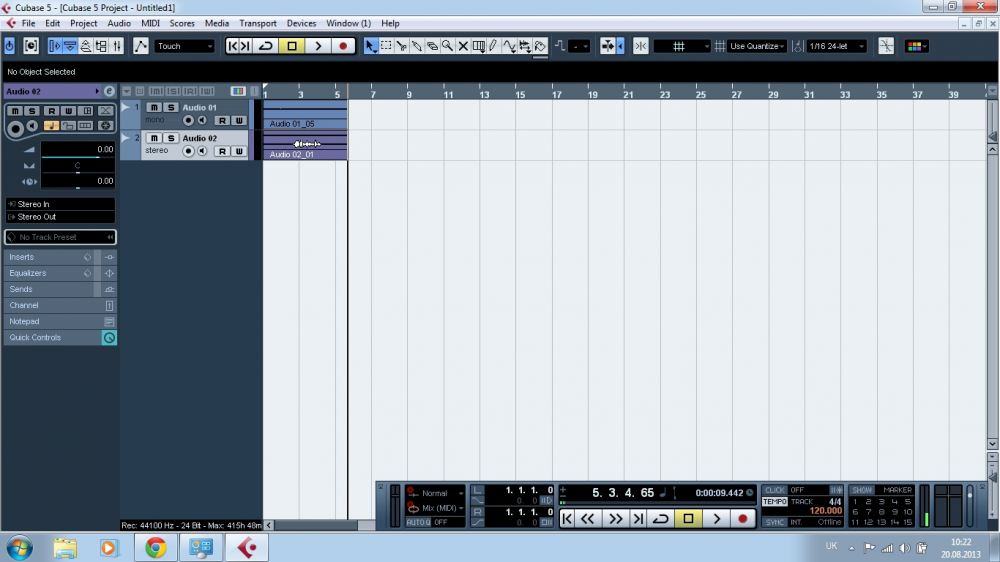Click the Automation Panel icon

(x=140, y=46)
